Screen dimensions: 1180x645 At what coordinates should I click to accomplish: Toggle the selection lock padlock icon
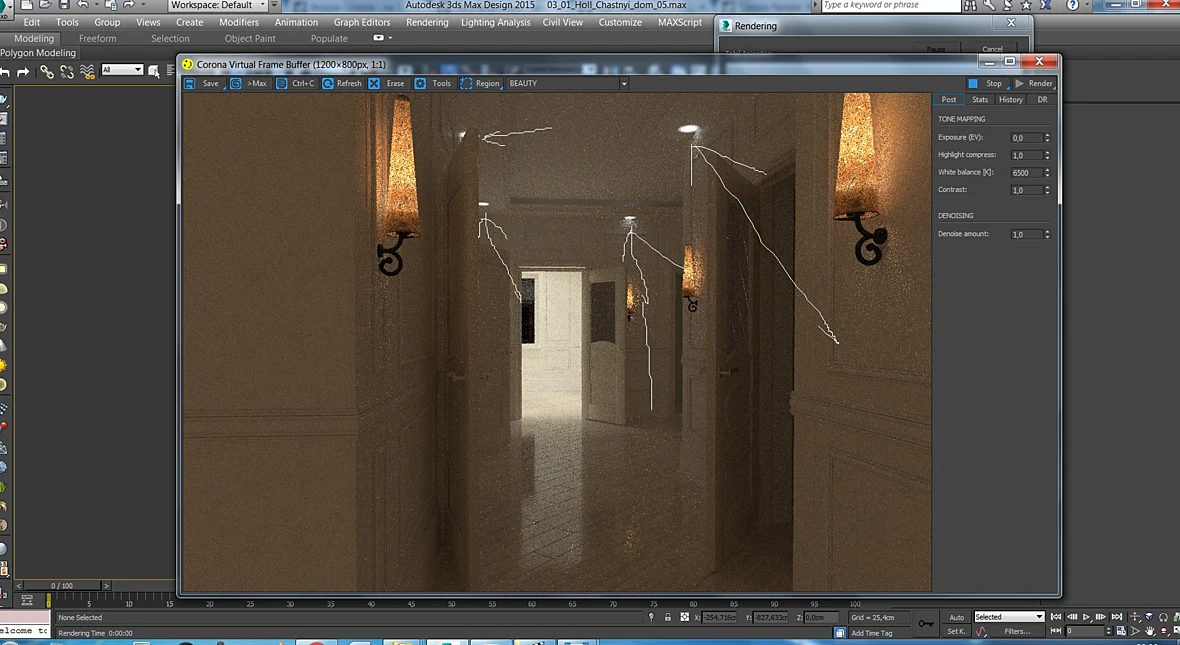pyautogui.click(x=668, y=617)
